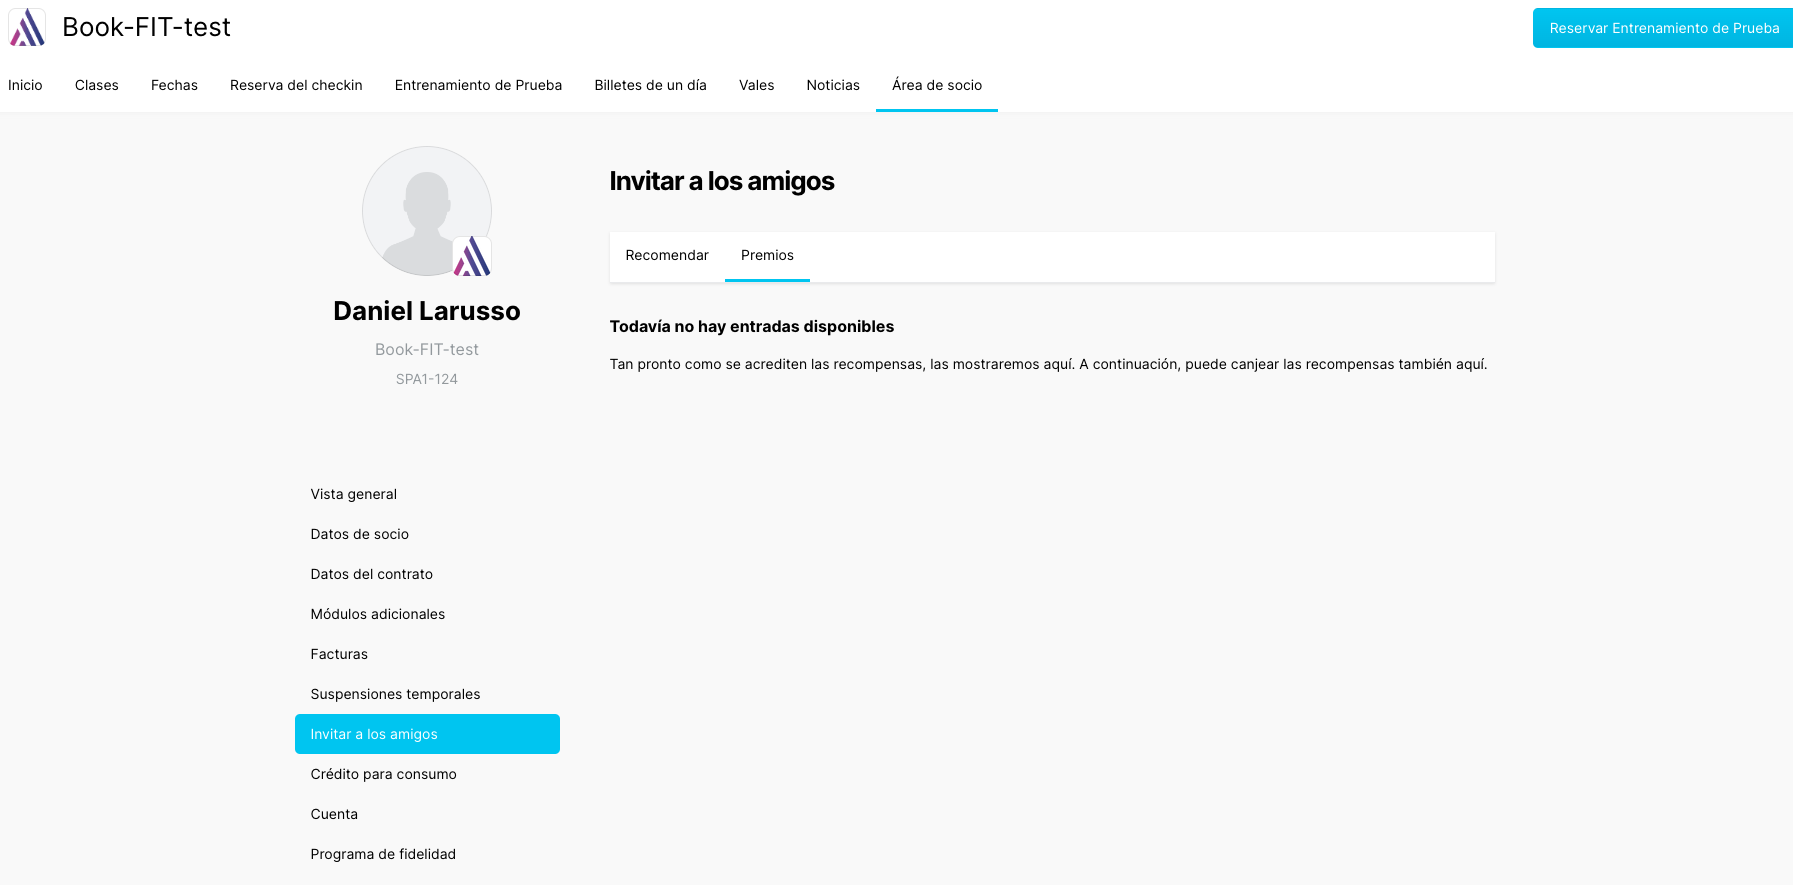Open the Clases menu item
The image size is (1793, 885).
pos(97,85)
